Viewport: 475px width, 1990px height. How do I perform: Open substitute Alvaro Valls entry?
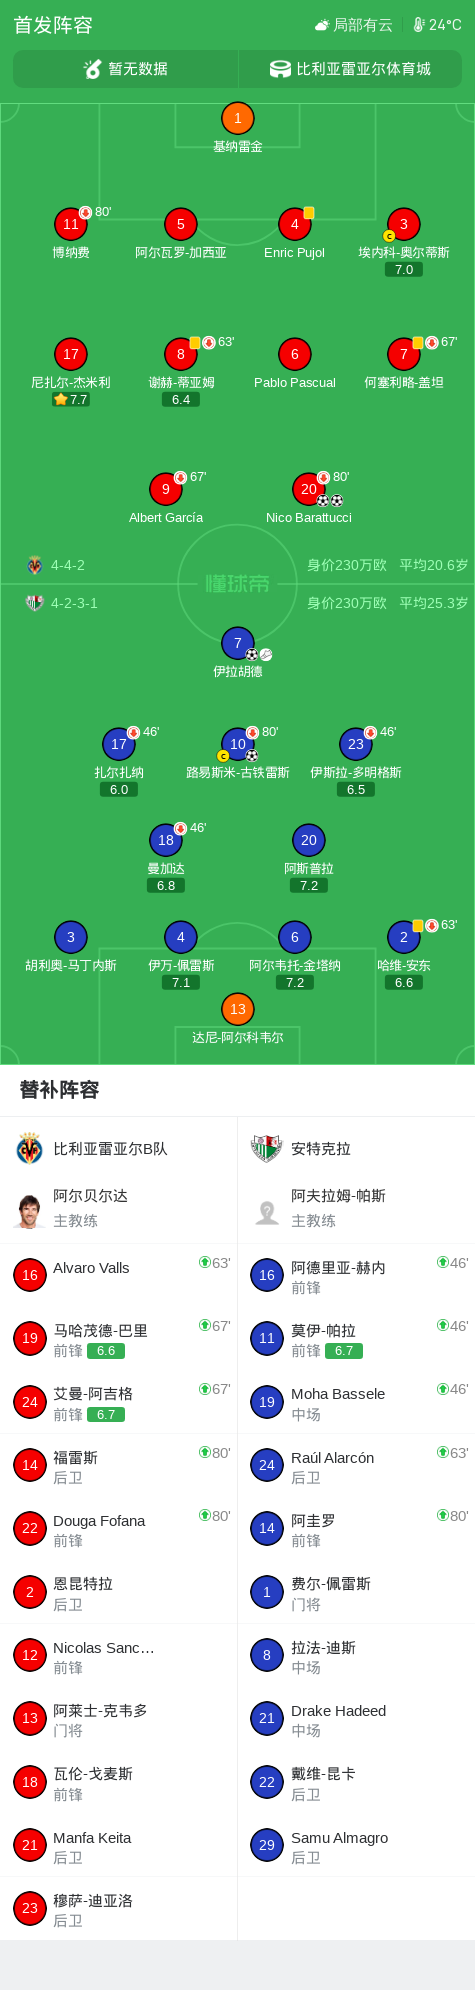(119, 1275)
